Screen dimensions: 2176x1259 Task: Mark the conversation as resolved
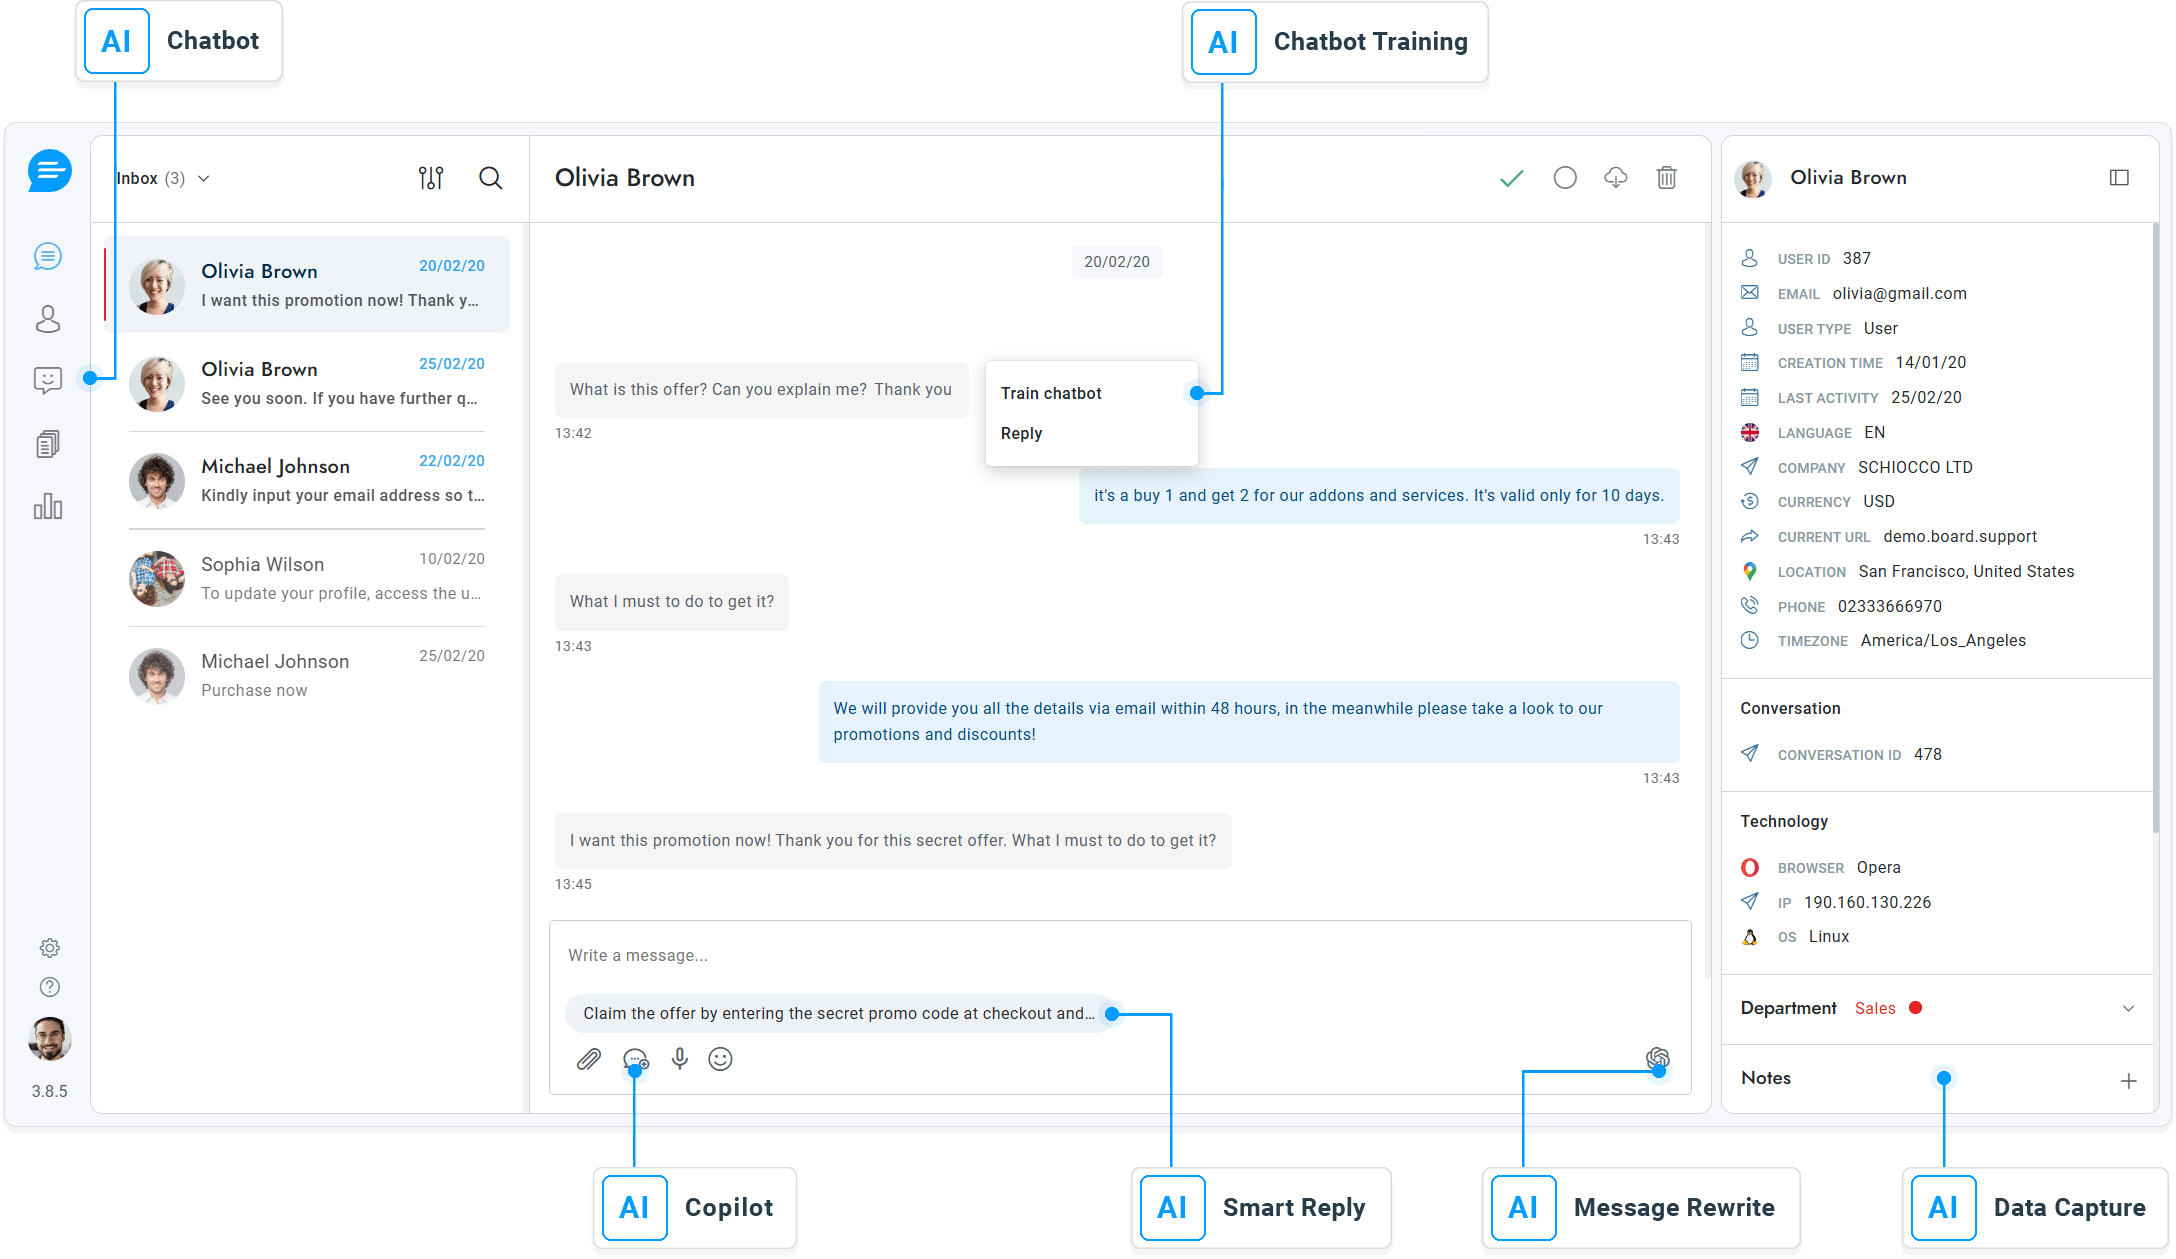point(1512,177)
